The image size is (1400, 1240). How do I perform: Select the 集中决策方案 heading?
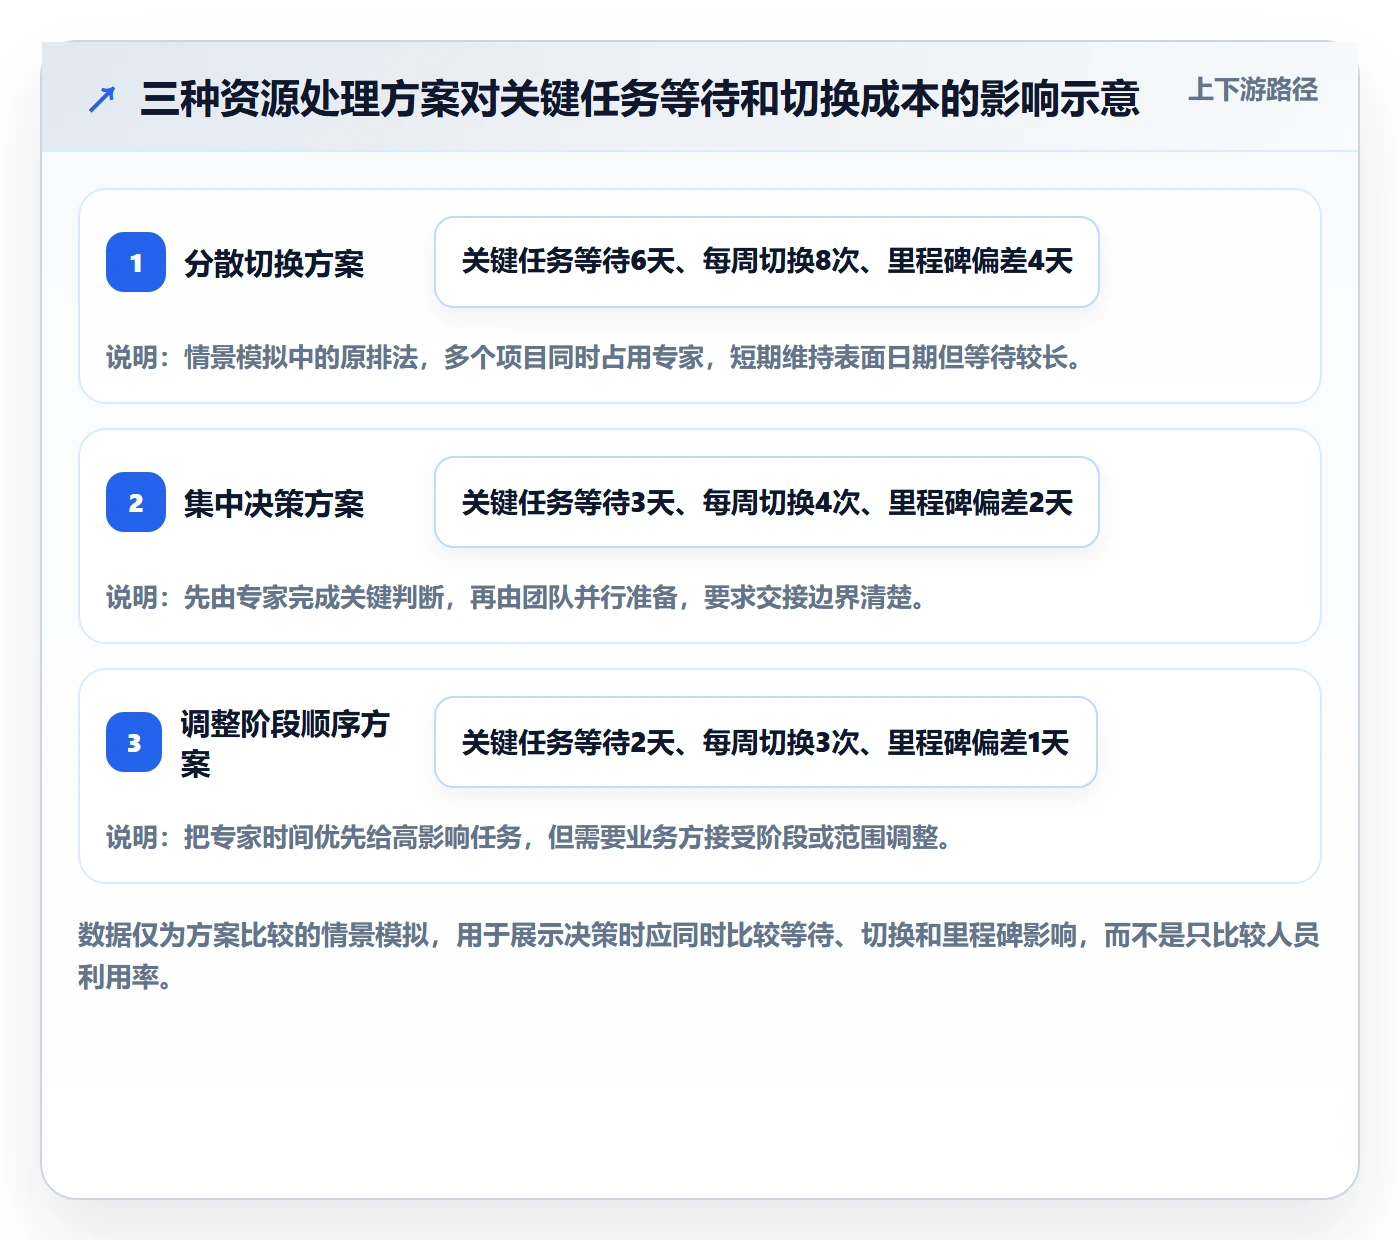pyautogui.click(x=274, y=504)
